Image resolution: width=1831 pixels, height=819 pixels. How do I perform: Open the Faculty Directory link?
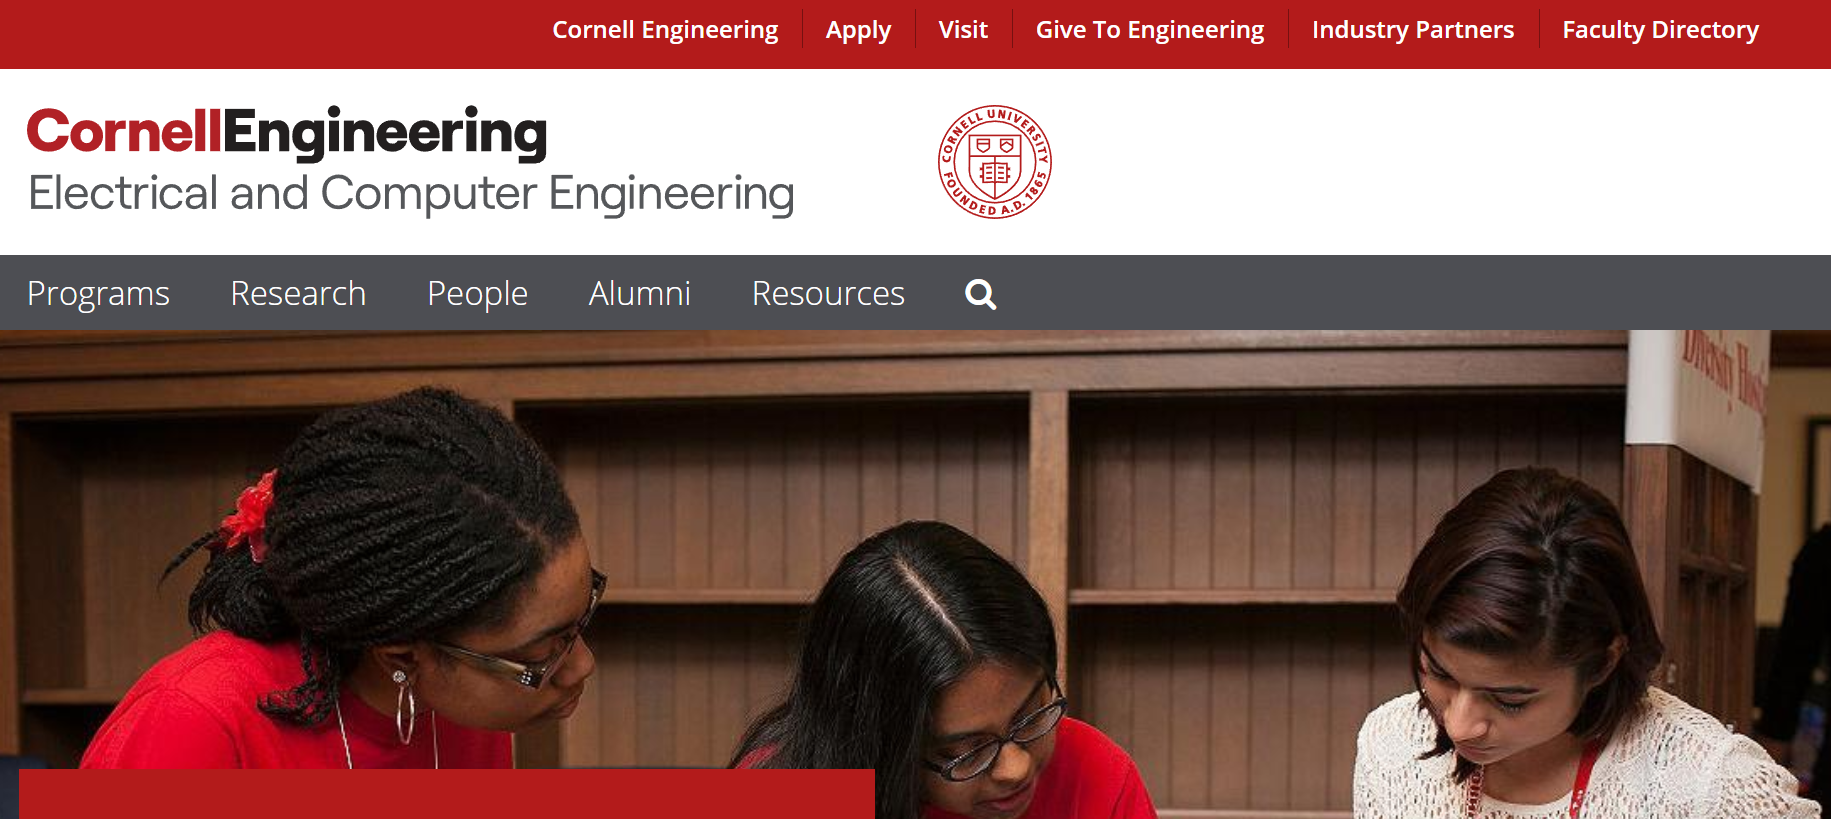coord(1660,30)
